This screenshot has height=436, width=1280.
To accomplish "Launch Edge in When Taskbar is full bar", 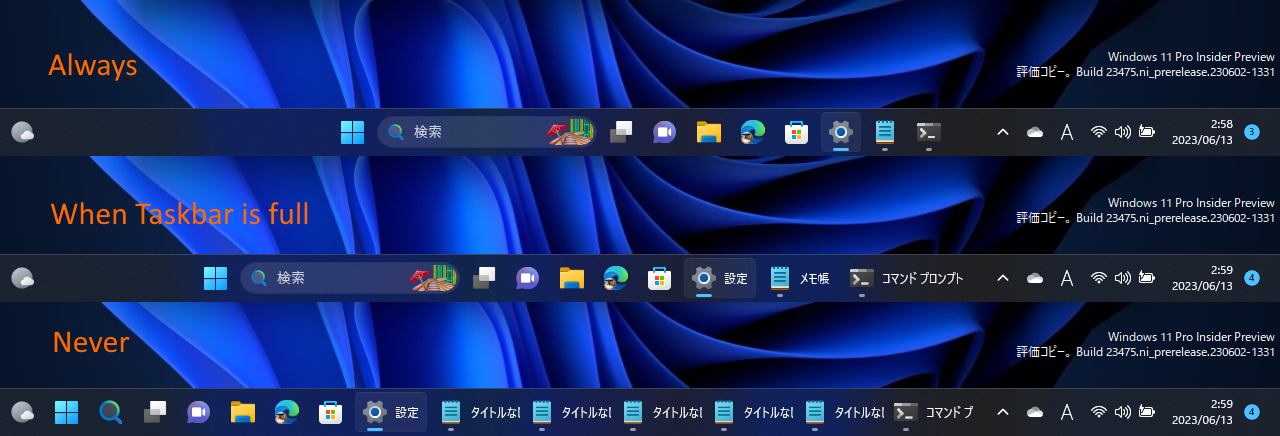I will [x=616, y=278].
